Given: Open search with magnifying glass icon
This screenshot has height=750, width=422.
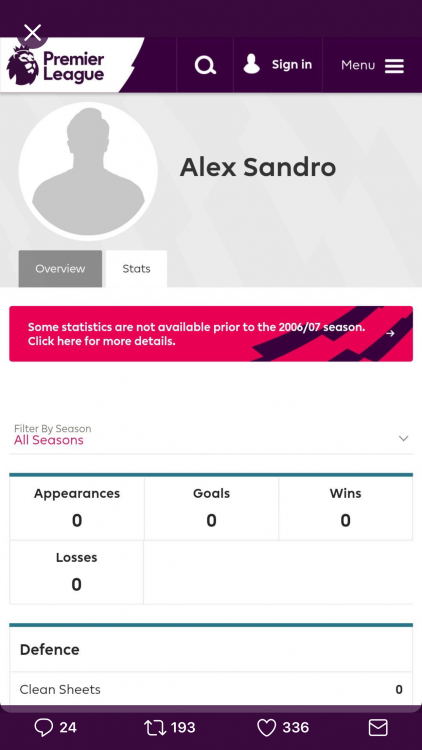Looking at the screenshot, I should pyautogui.click(x=205, y=65).
